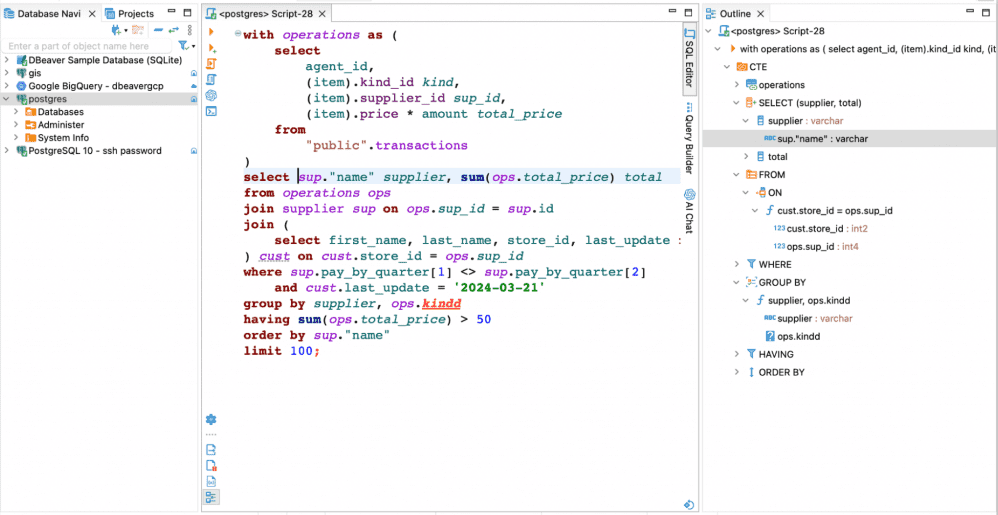The height and width of the screenshot is (515, 998).
Task: Open editor settings gear icon
Action: point(211,420)
